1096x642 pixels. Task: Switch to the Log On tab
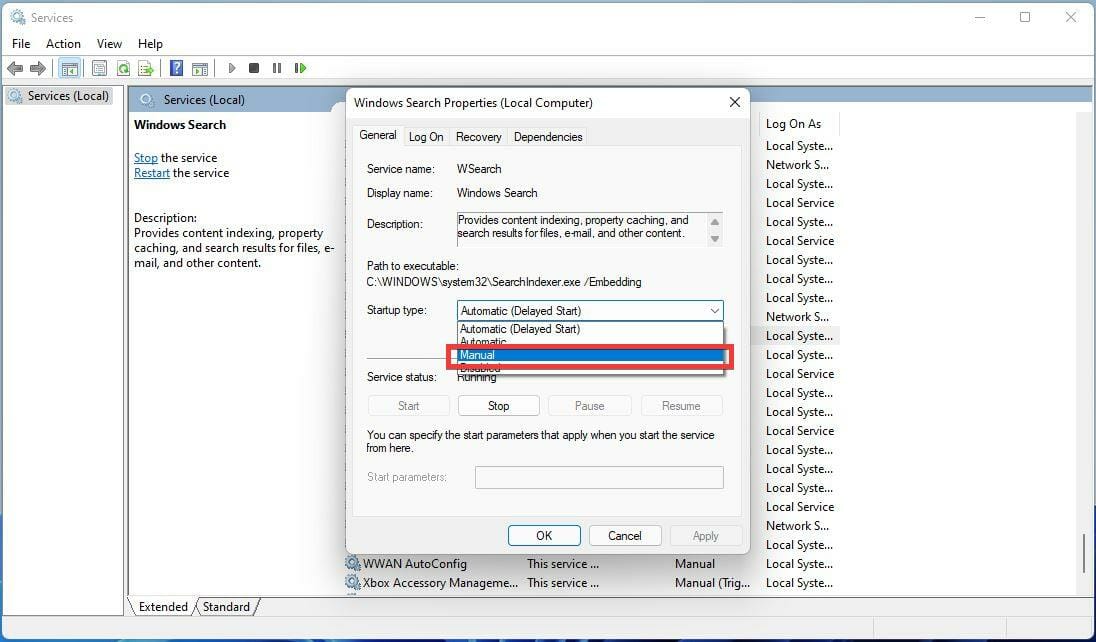(426, 136)
